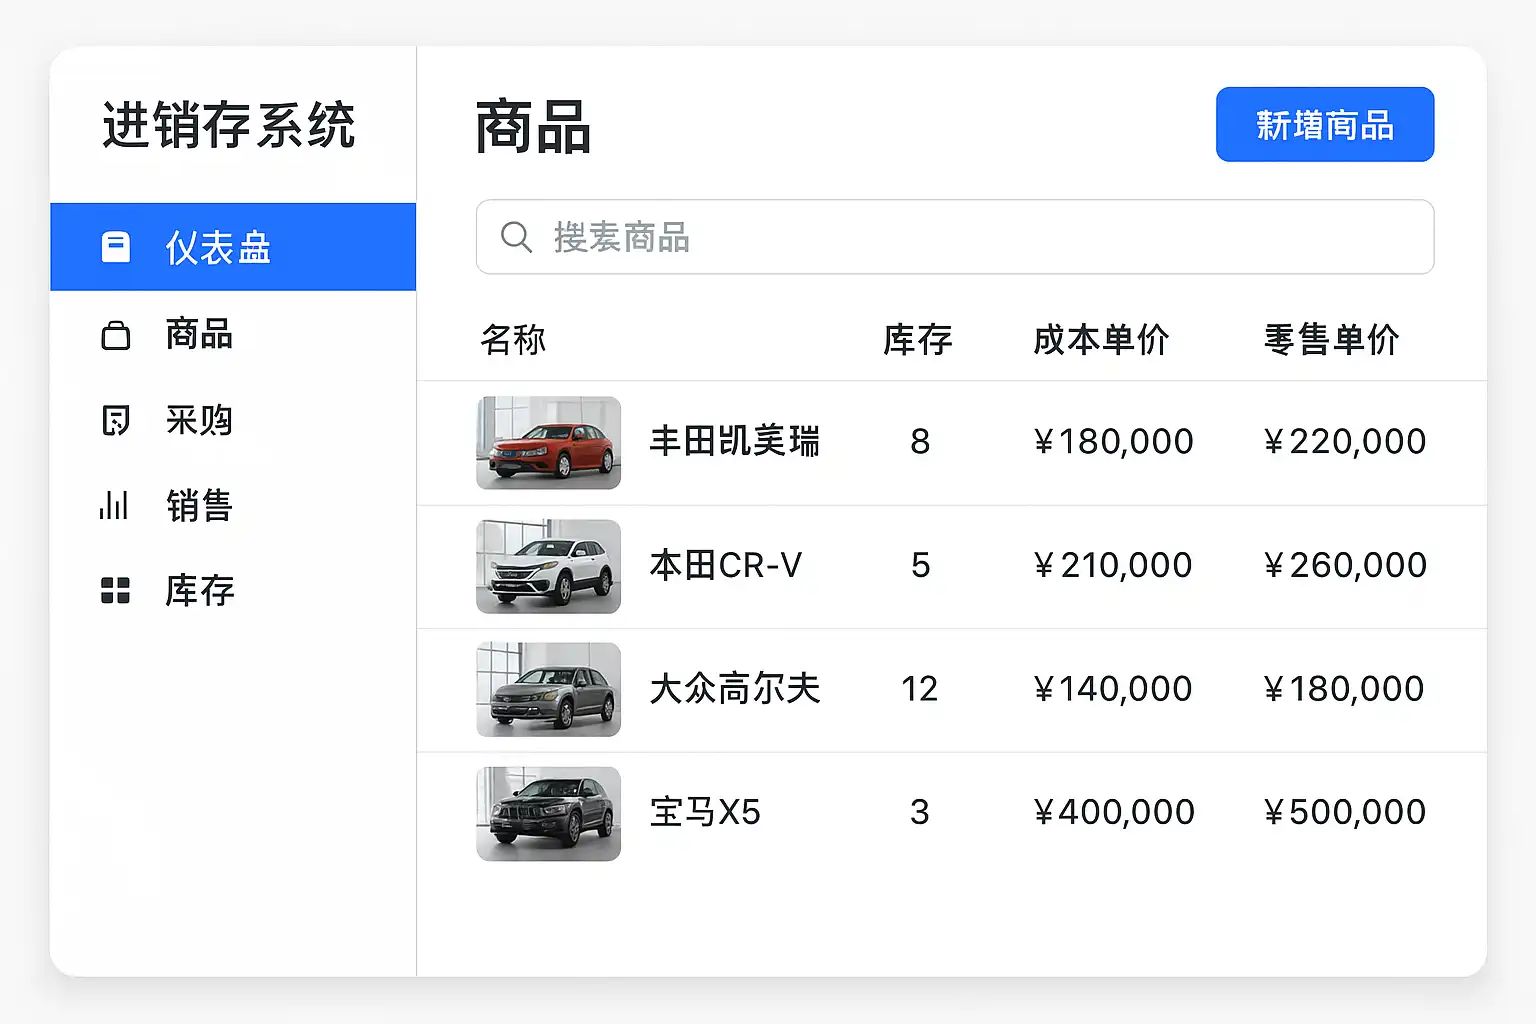Click the 宝马X5 product name
The width and height of the screenshot is (1536, 1024).
(705, 812)
